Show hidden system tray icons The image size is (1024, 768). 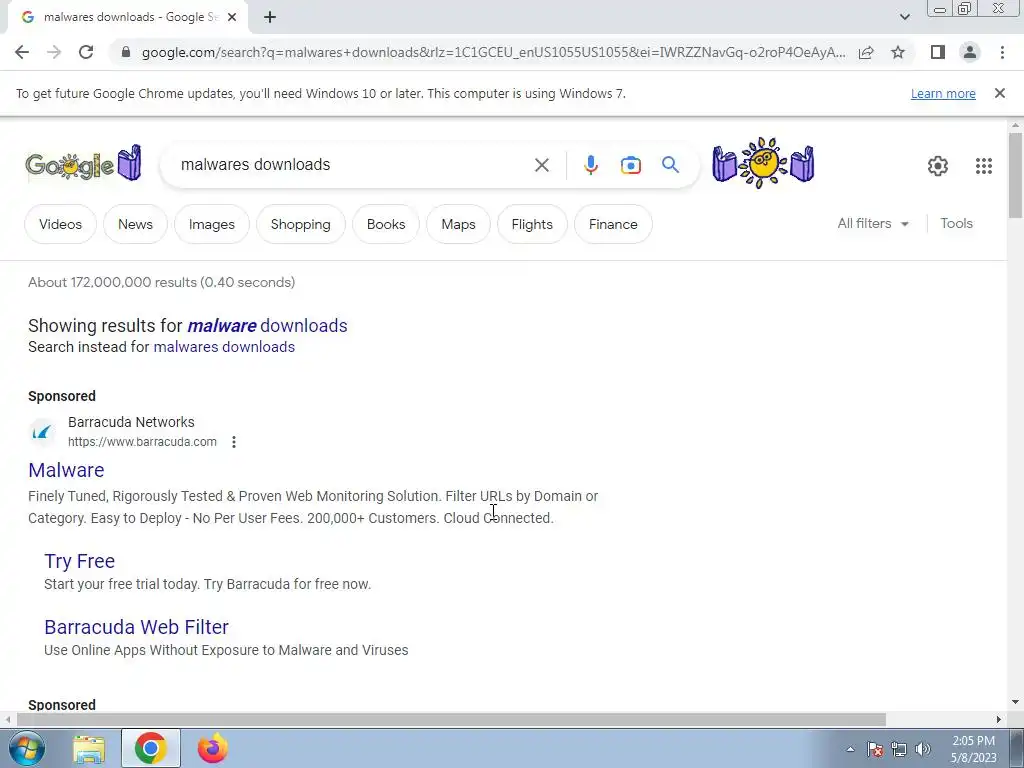click(x=850, y=749)
